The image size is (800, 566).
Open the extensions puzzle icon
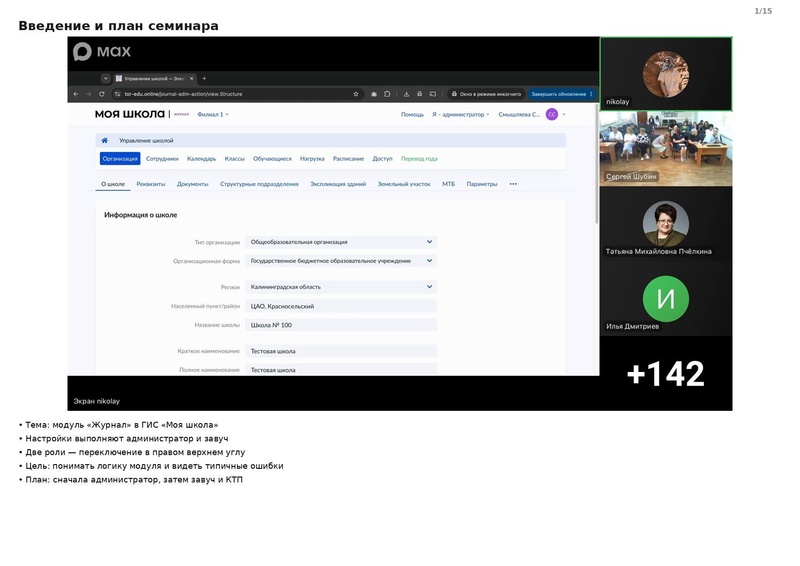(x=387, y=94)
